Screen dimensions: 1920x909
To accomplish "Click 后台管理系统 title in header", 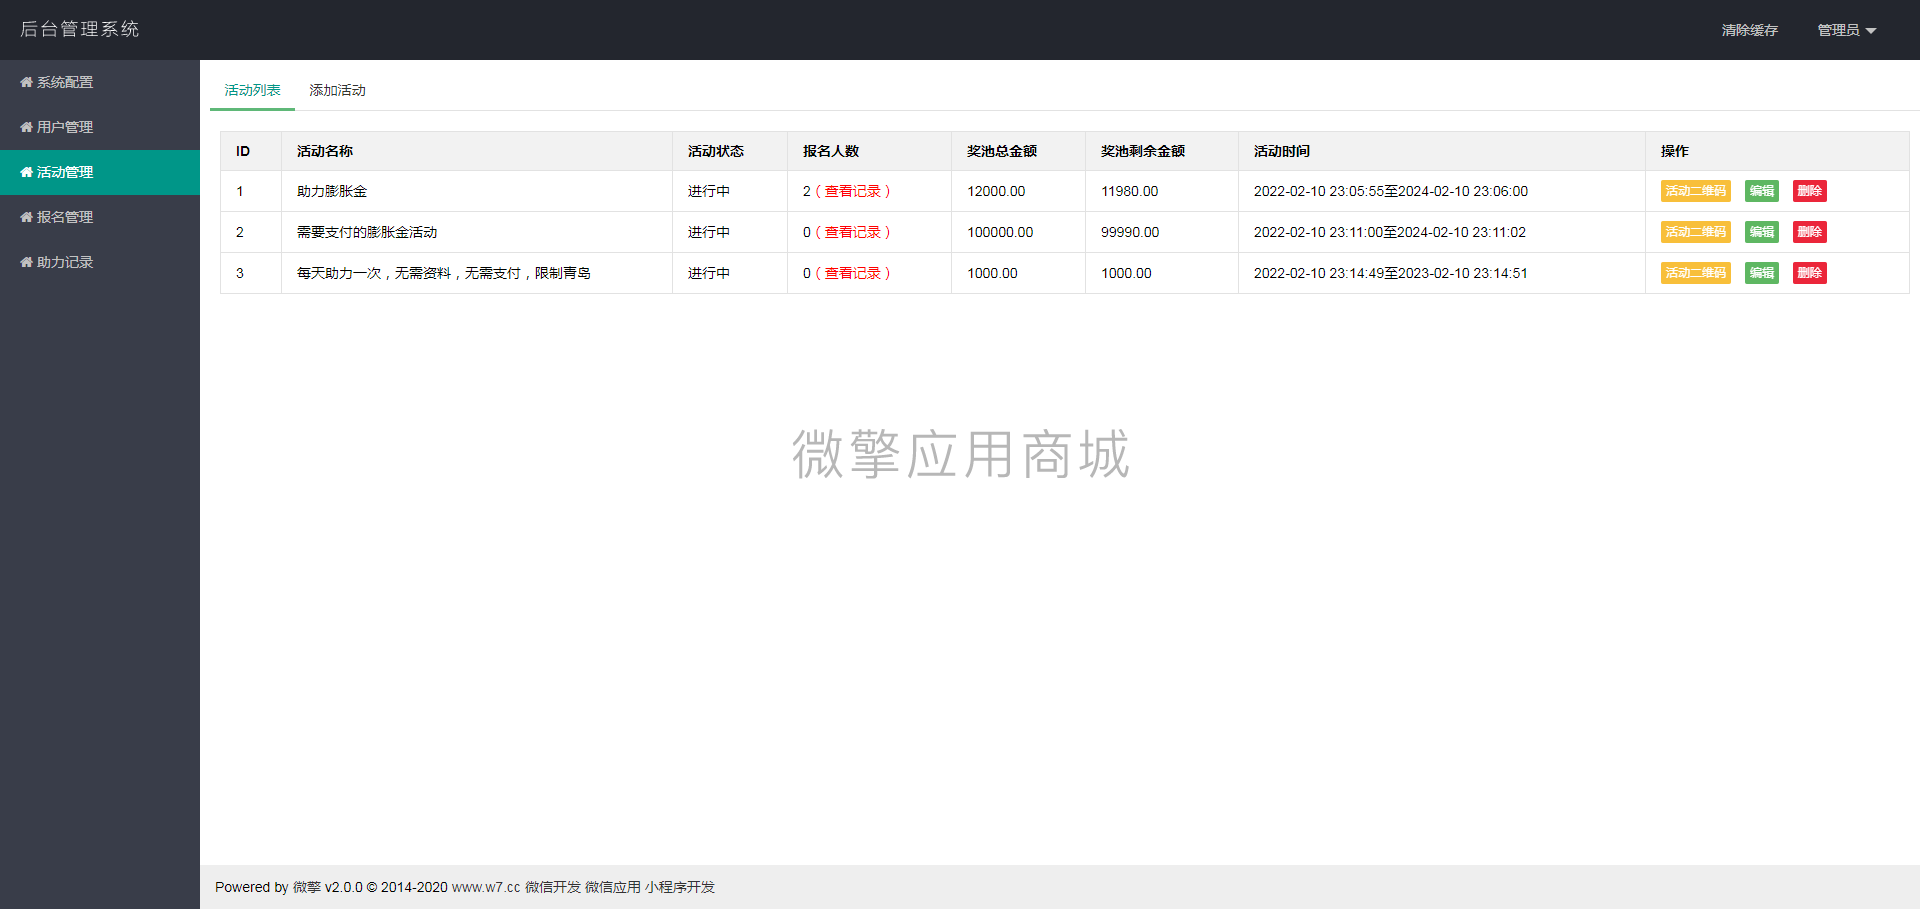I will [80, 29].
